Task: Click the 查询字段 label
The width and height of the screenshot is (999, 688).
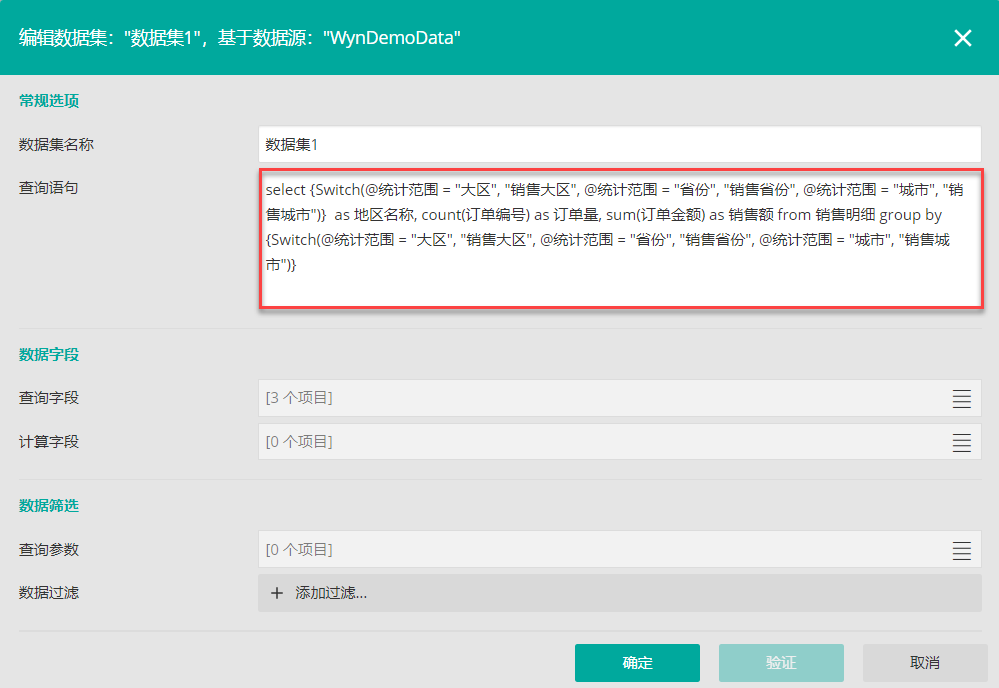Action: coord(48,398)
